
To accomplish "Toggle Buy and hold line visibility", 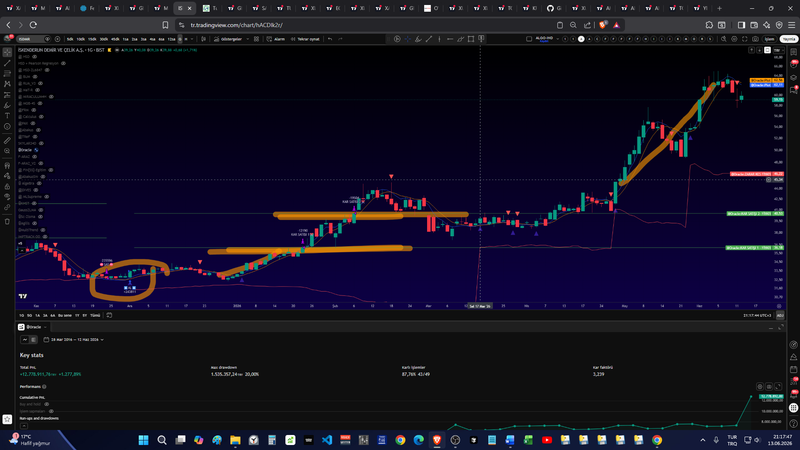I will pyautogui.click(x=46, y=404).
